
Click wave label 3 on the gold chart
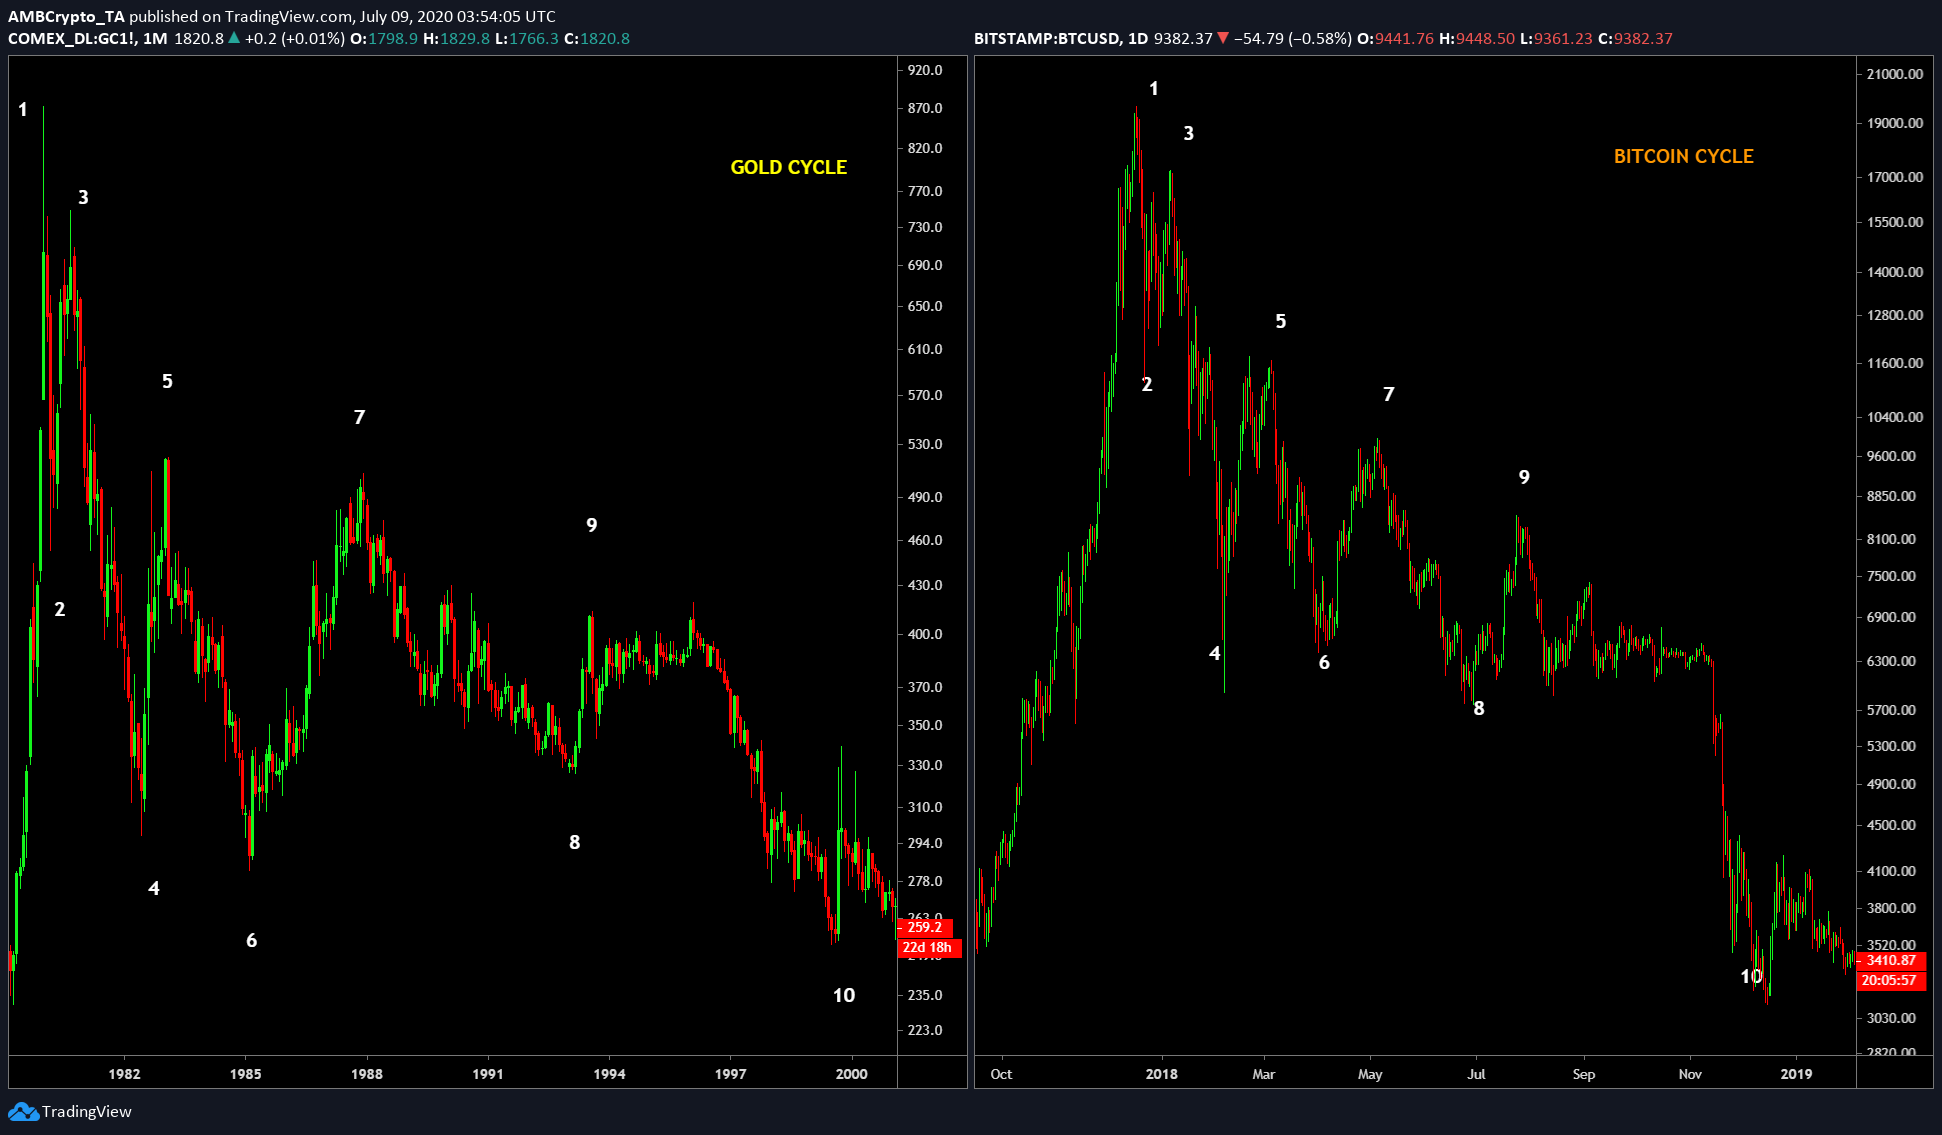(x=83, y=197)
